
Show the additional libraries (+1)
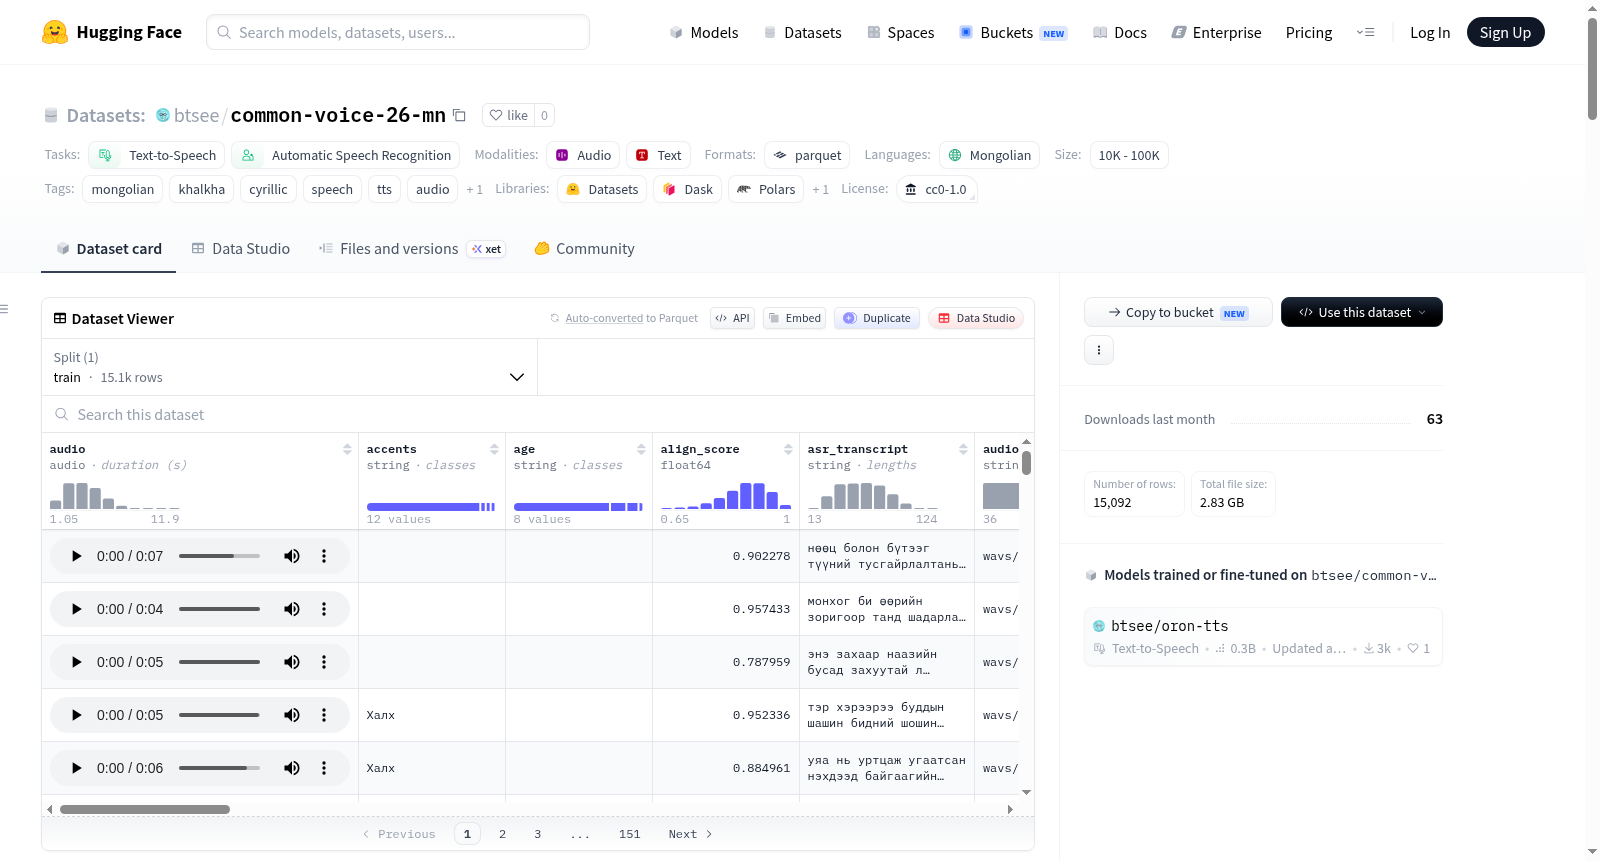[x=820, y=189]
